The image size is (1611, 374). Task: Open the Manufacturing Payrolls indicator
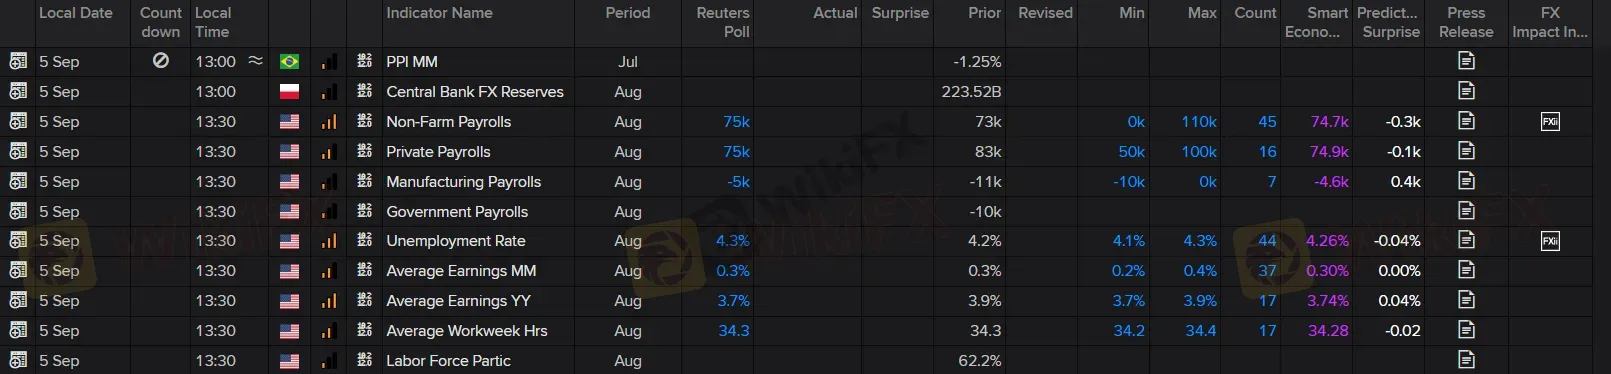[463, 181]
